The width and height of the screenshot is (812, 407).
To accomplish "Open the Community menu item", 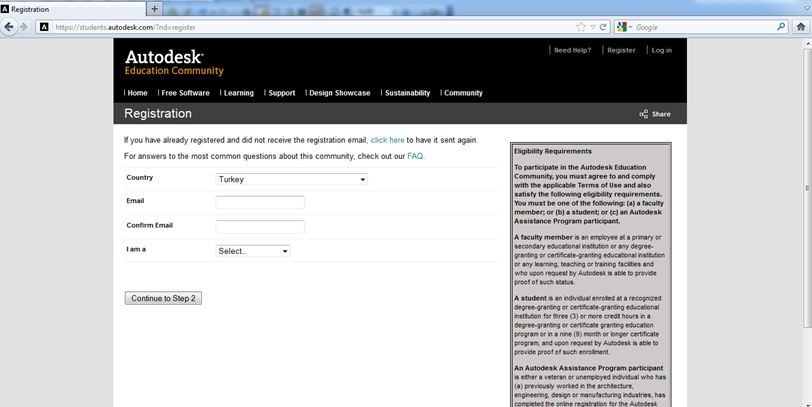I will coord(463,93).
